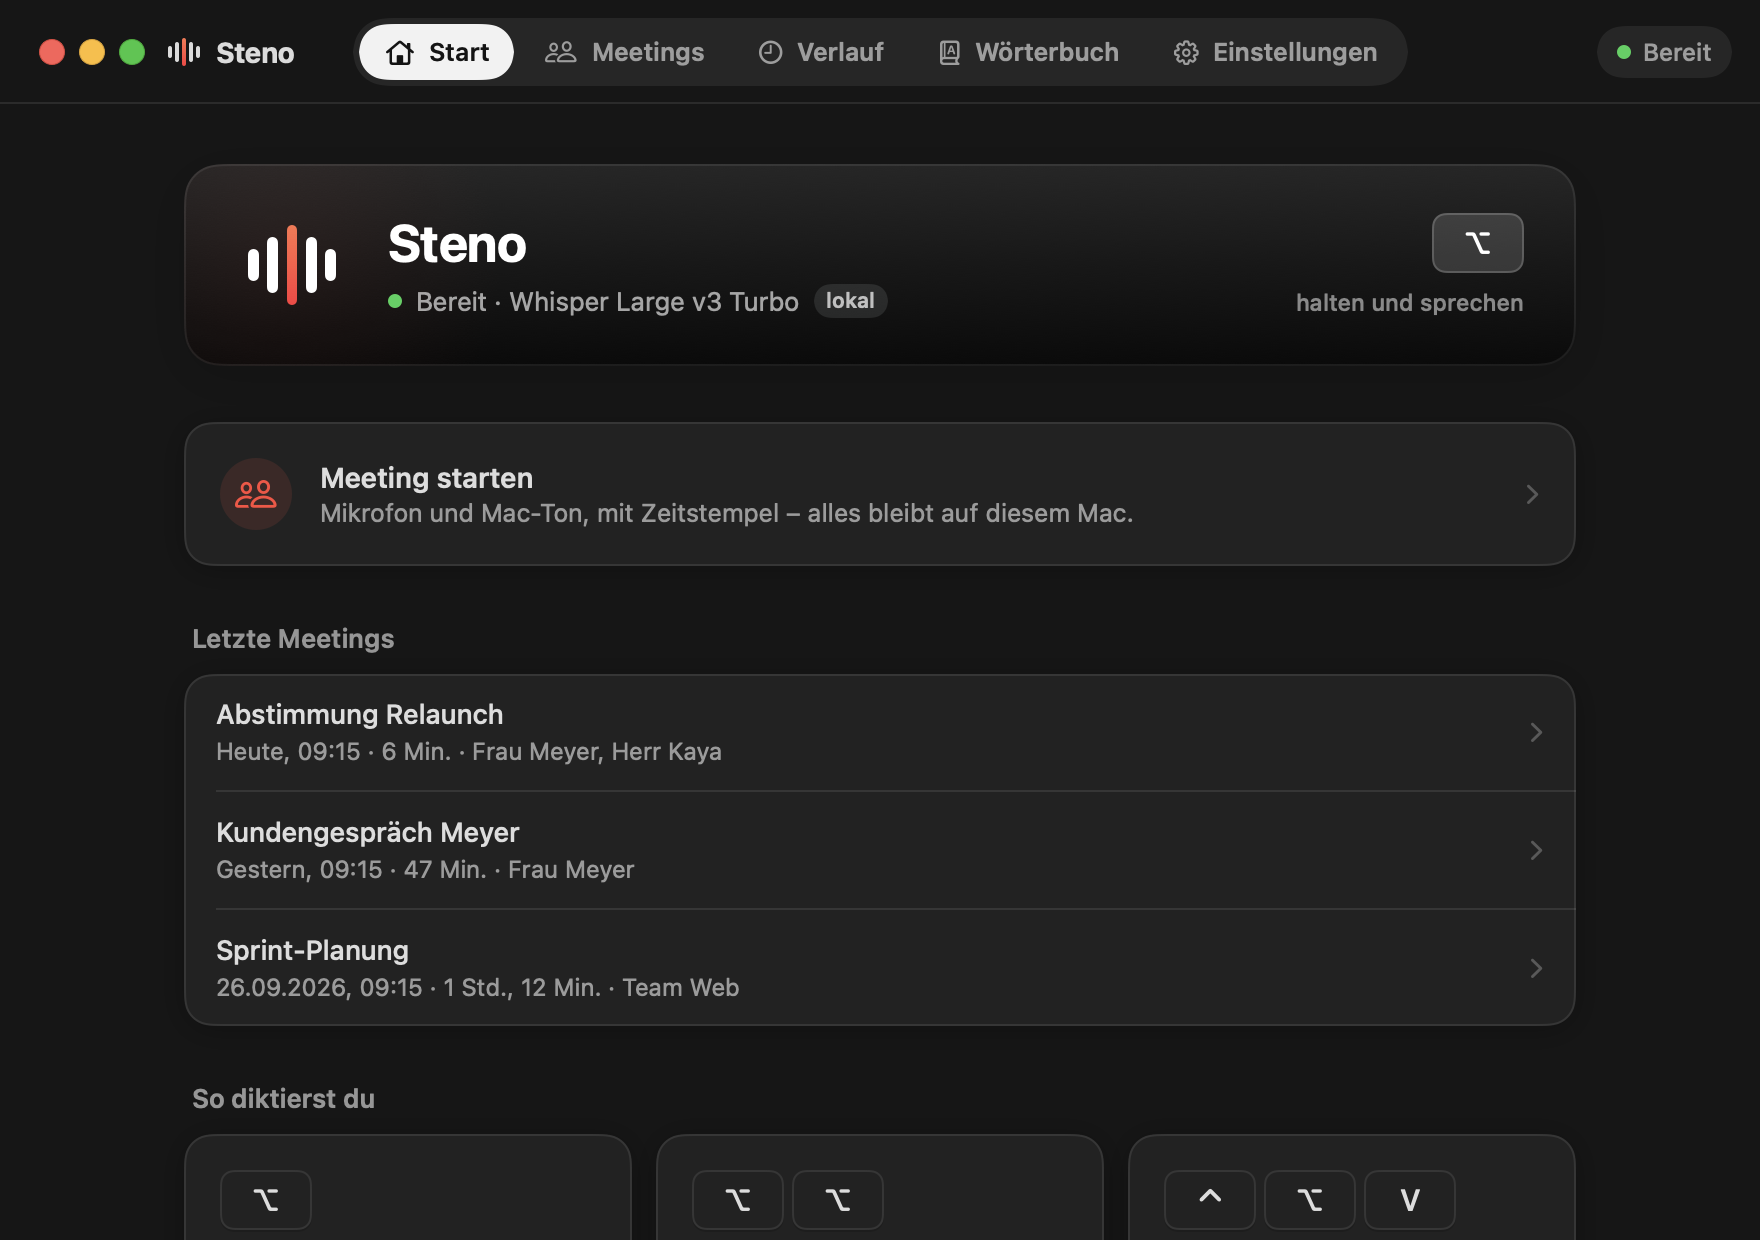Click the house icon in Start tab
The height and width of the screenshot is (1240, 1760).
click(x=400, y=52)
